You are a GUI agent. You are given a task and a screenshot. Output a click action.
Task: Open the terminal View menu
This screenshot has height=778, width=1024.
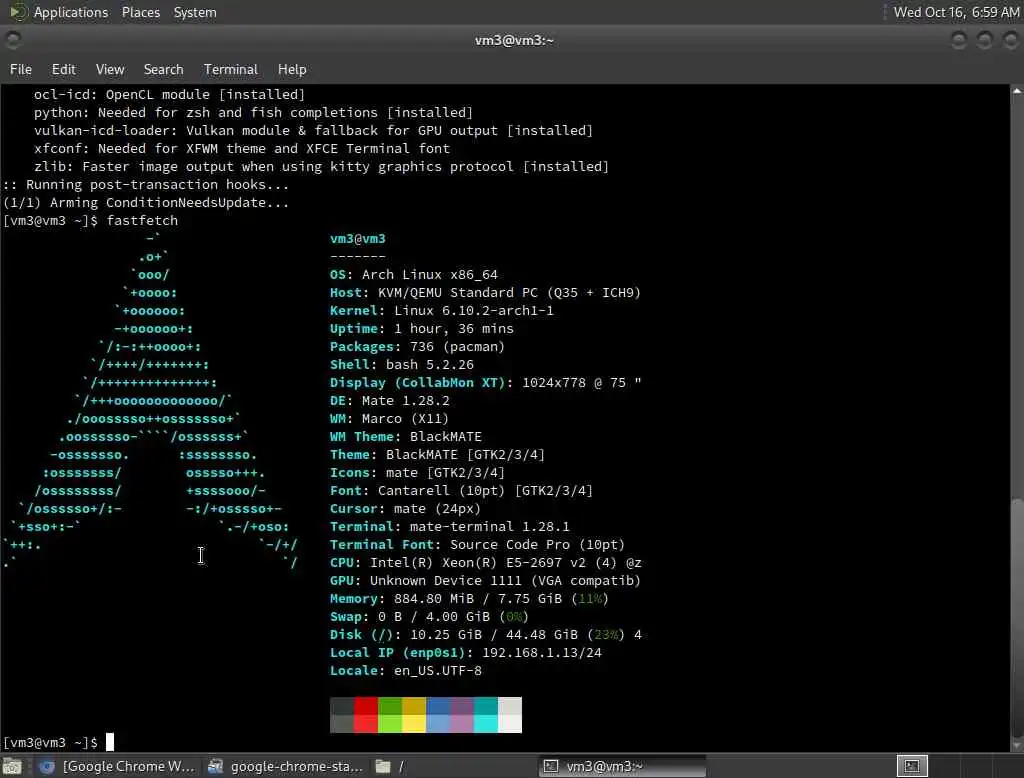110,69
